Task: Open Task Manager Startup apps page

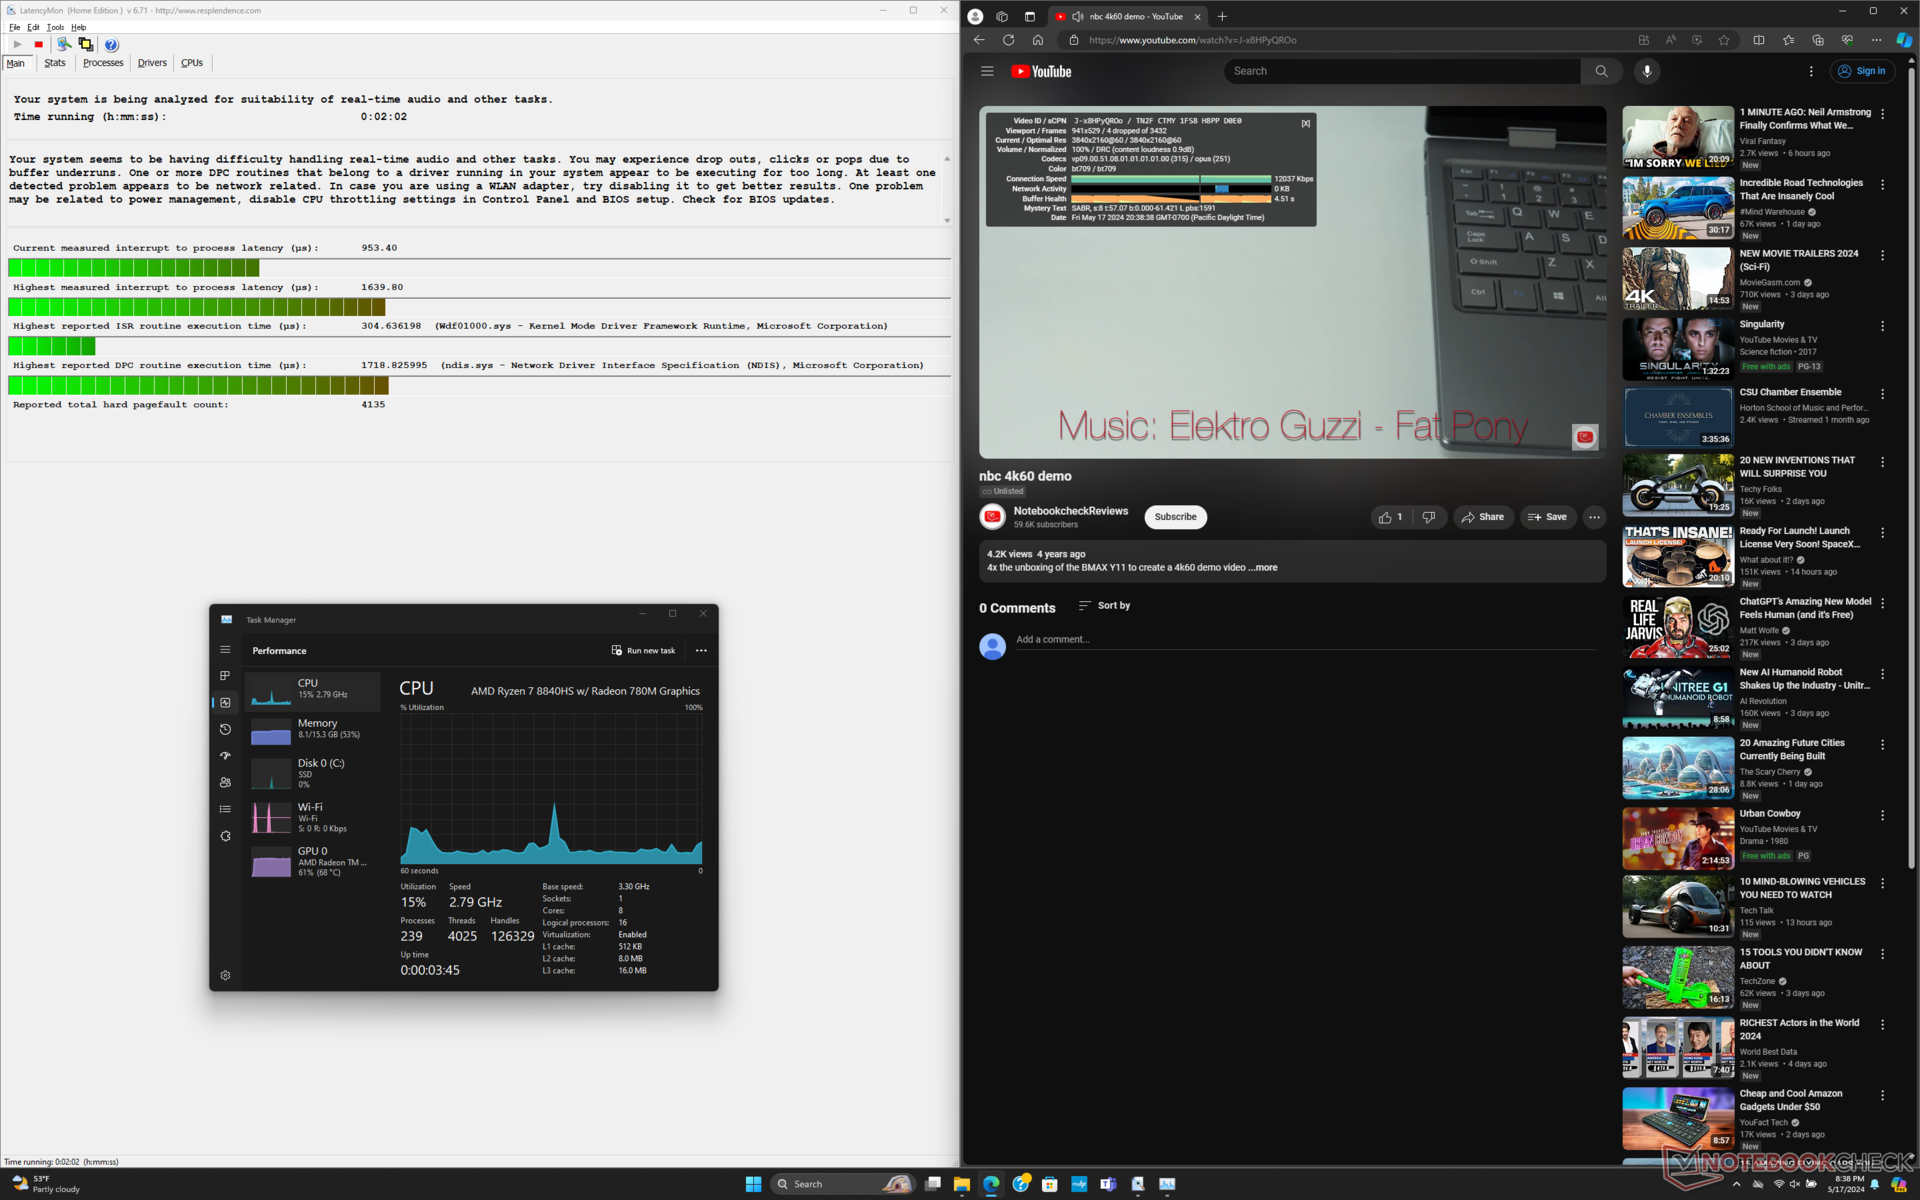Action: [225, 756]
